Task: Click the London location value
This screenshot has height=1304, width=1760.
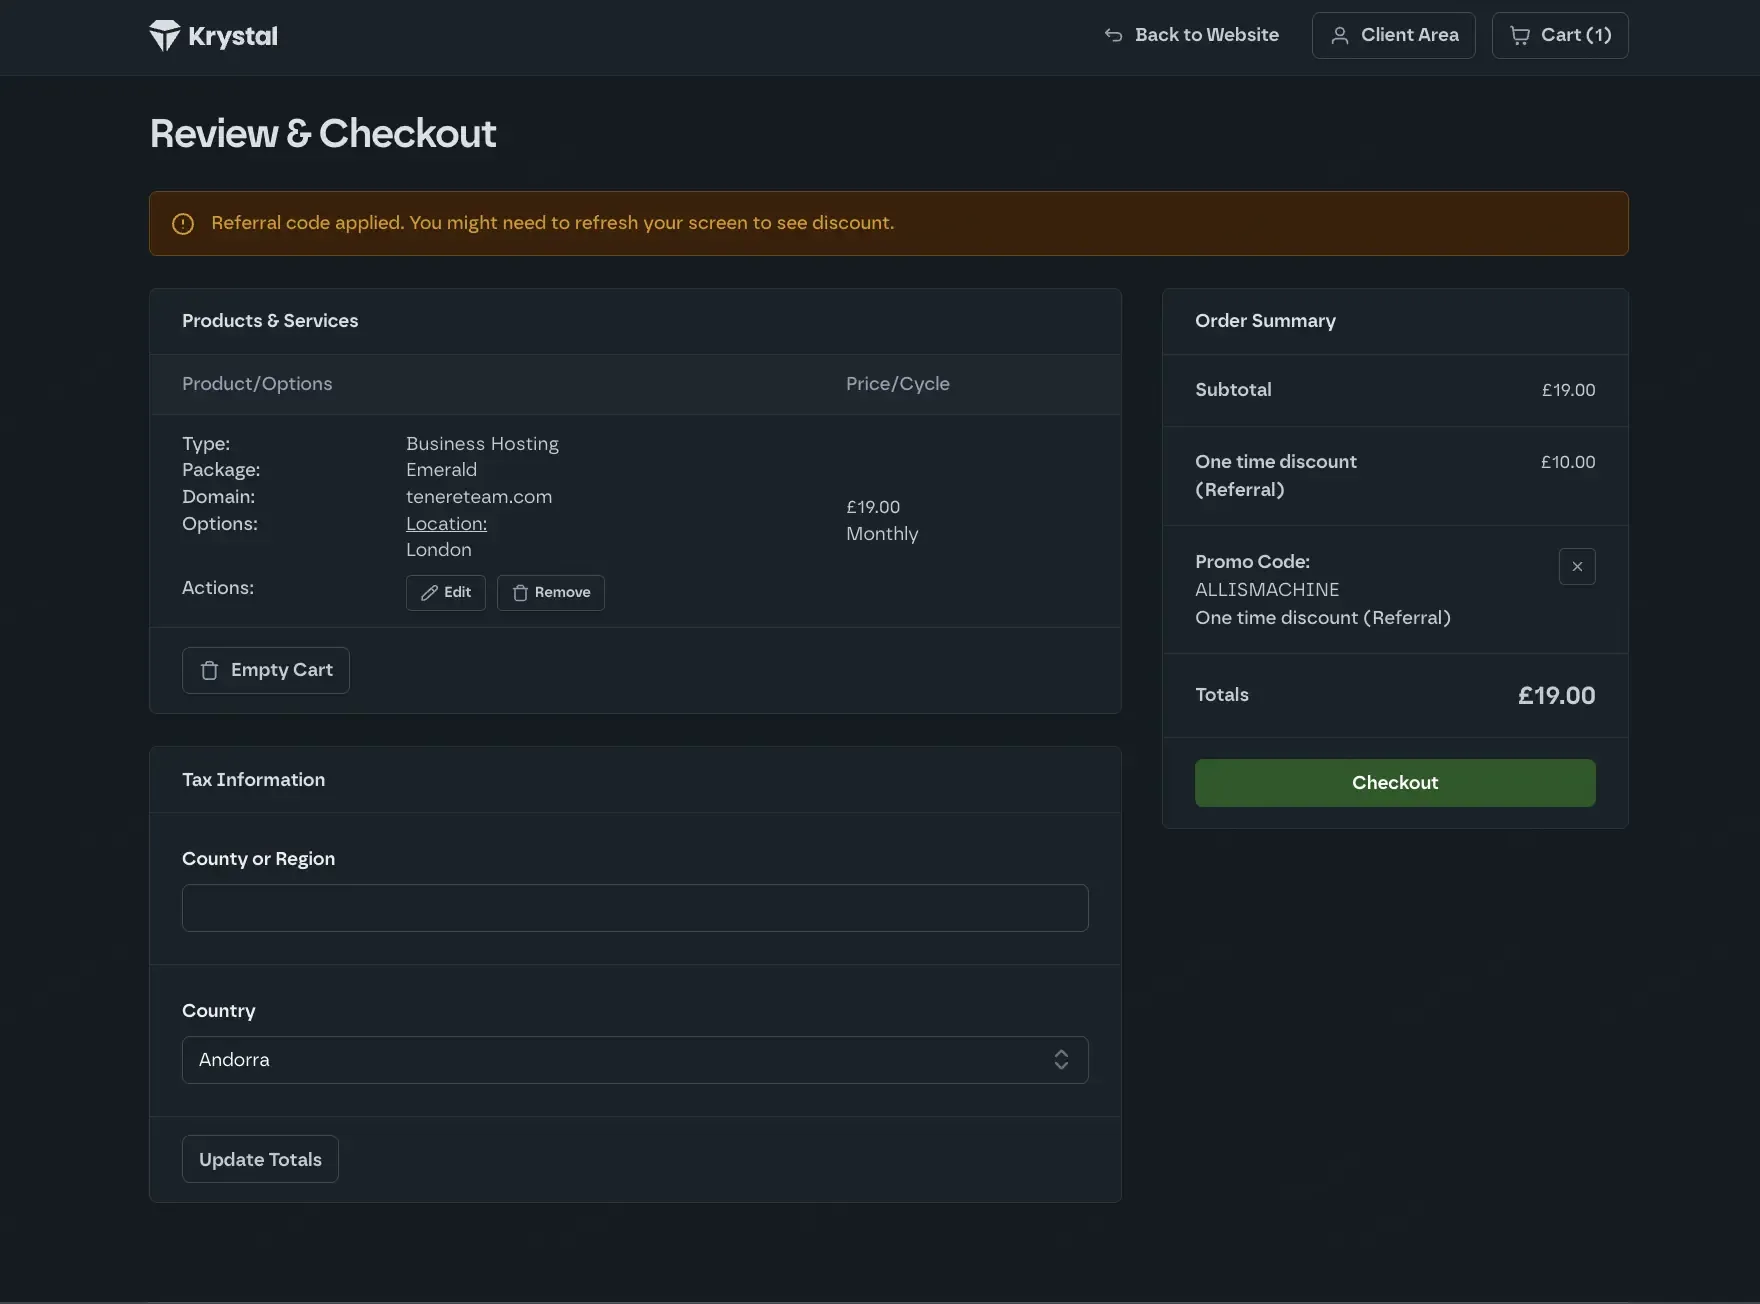Action: tap(438, 550)
